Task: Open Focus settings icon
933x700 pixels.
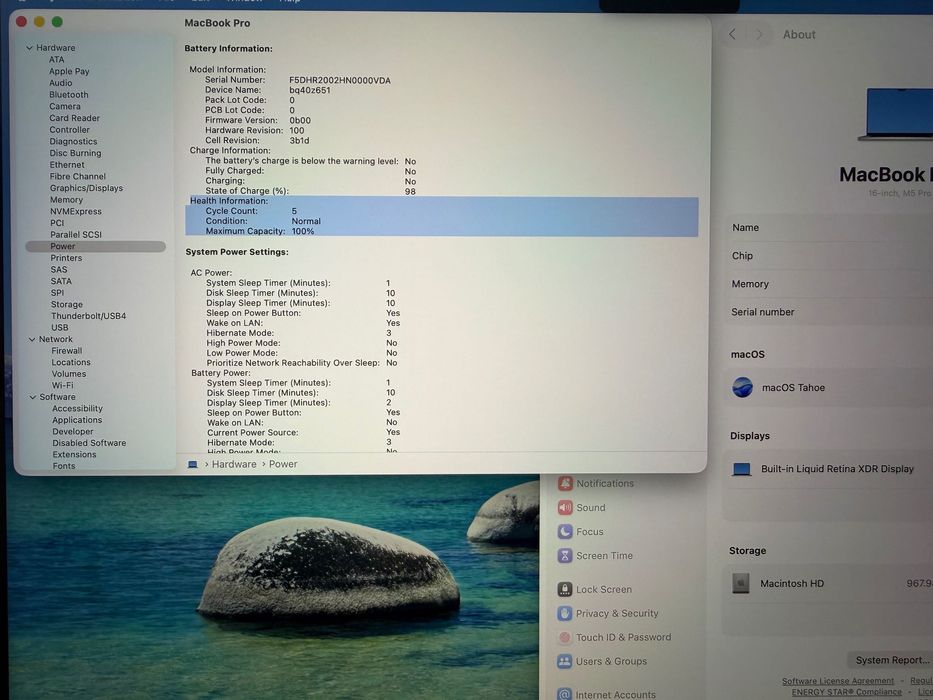Action: [565, 532]
